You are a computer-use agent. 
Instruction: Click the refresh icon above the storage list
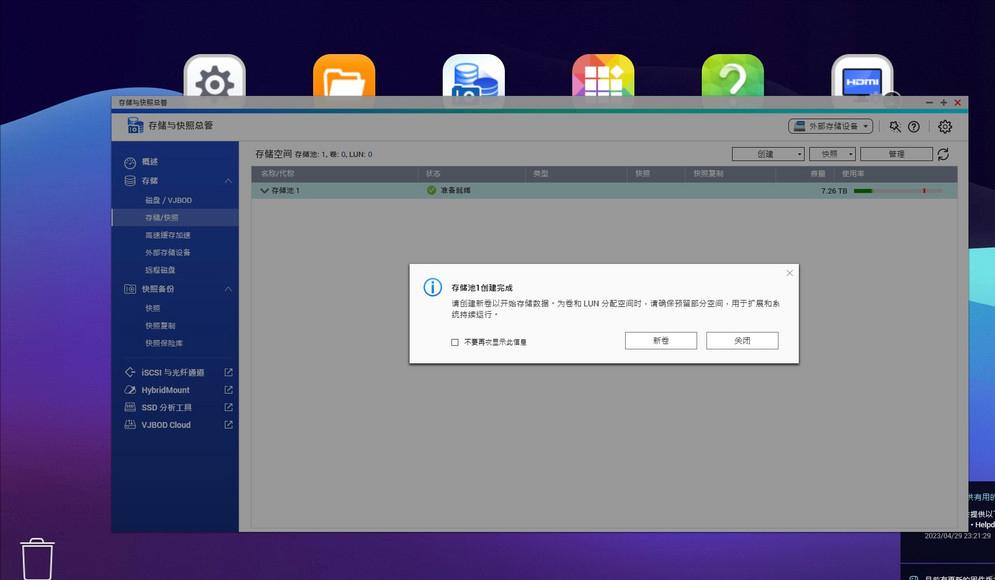coord(941,154)
